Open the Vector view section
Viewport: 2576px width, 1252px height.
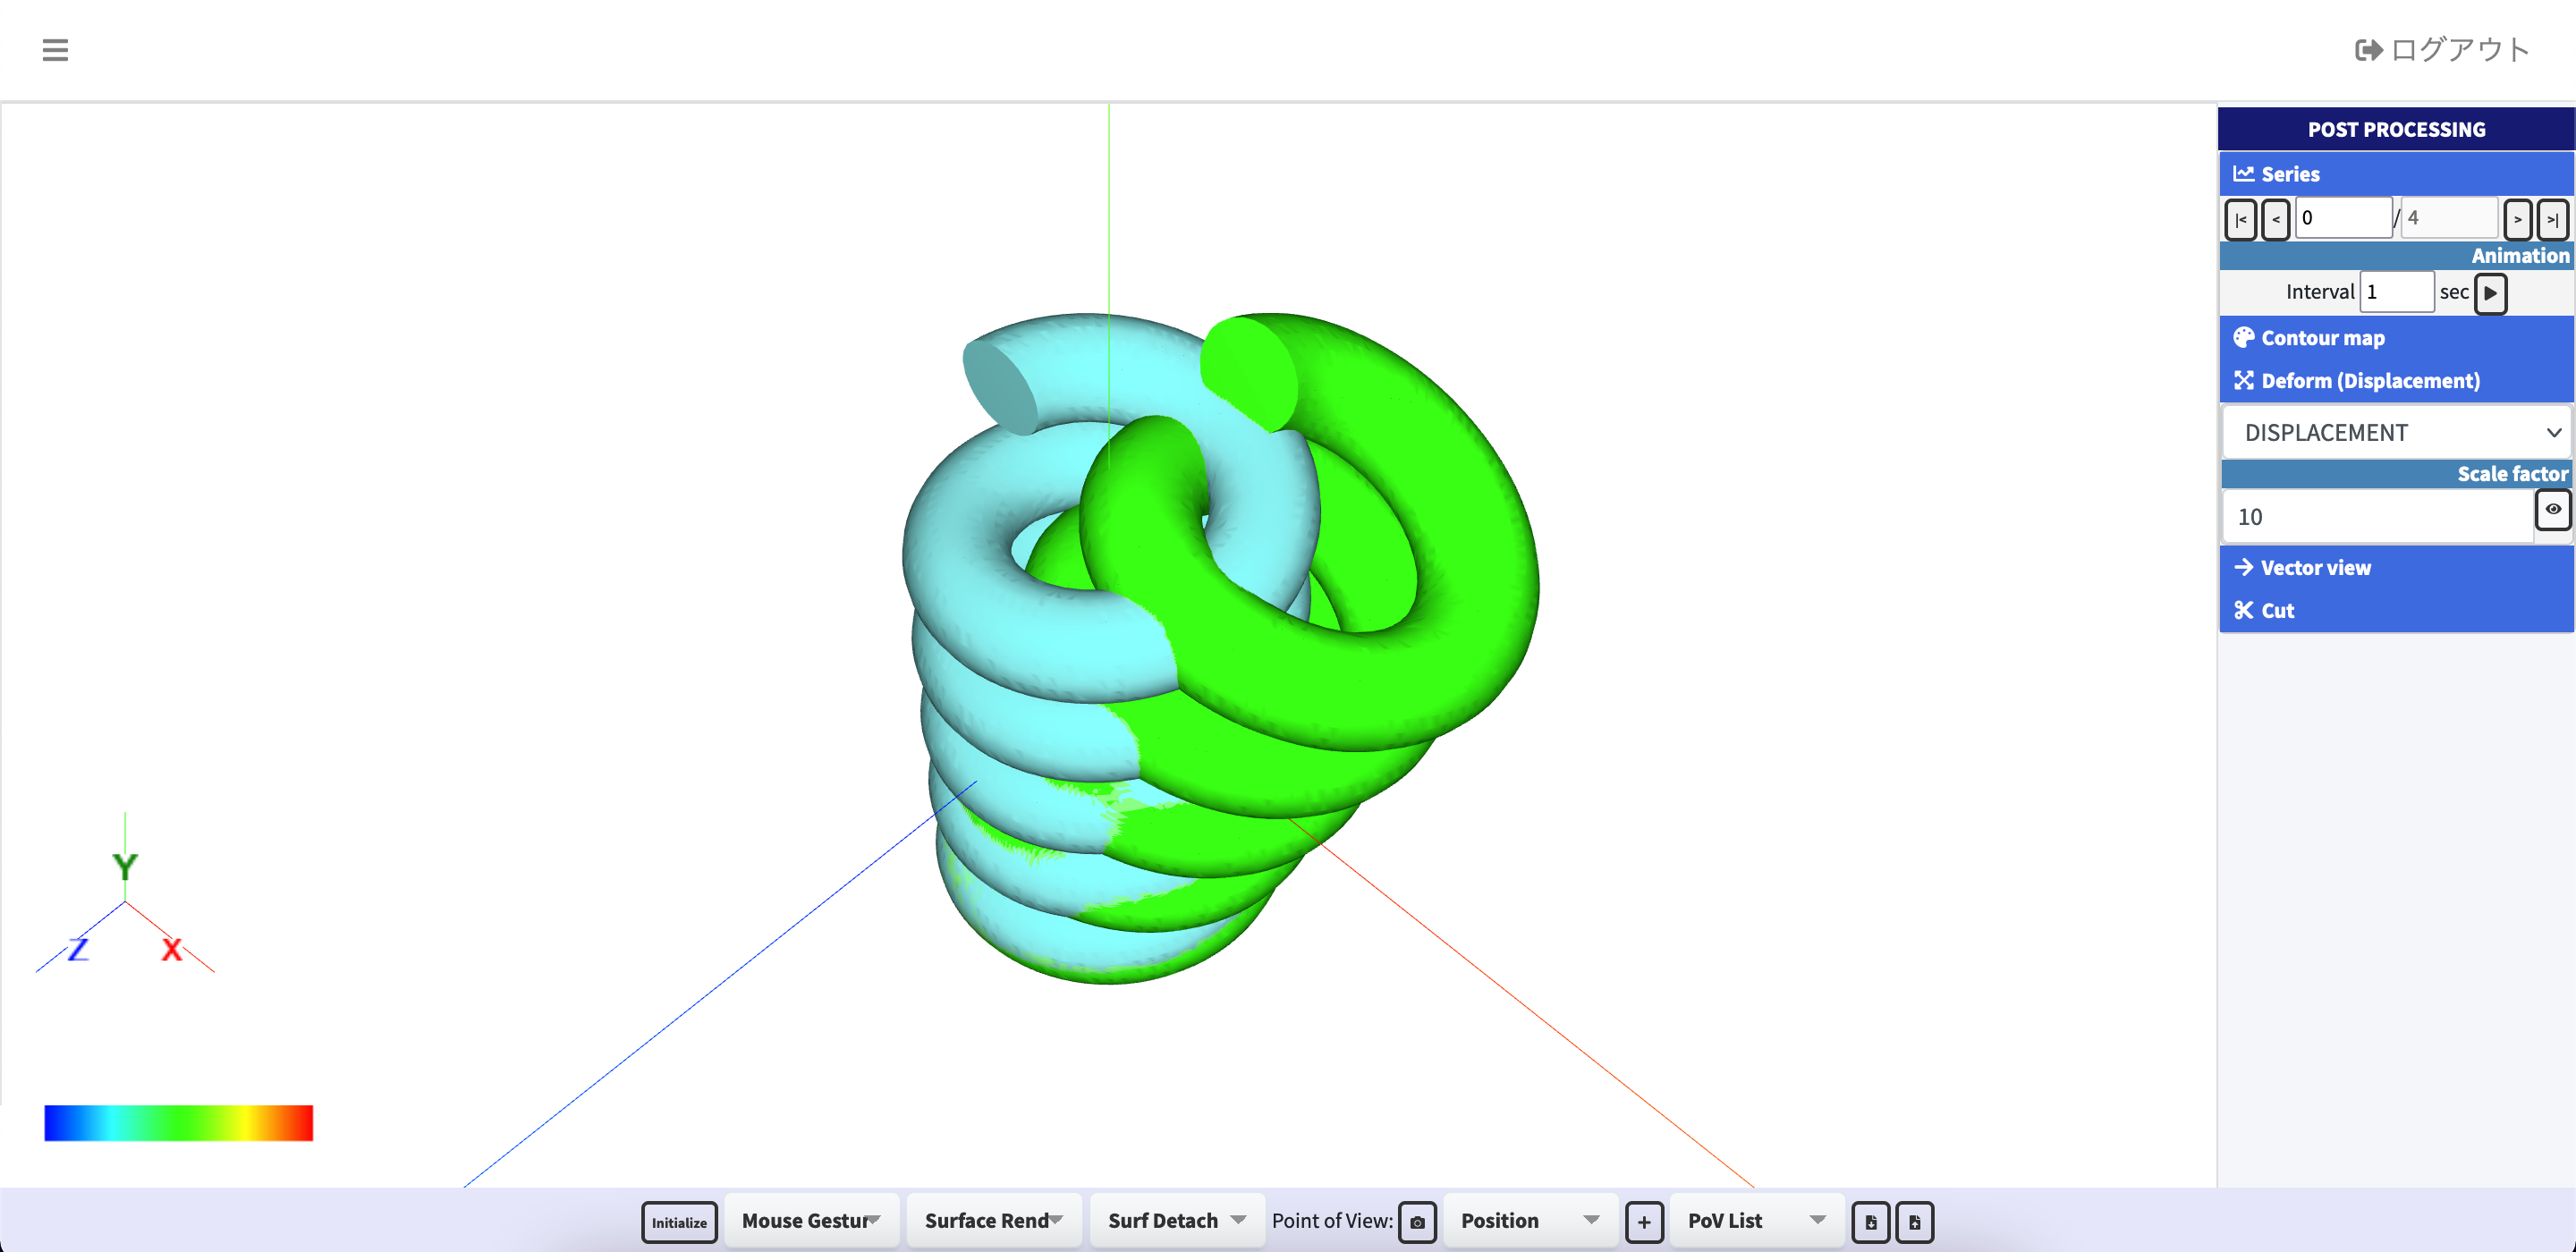click(x=2396, y=568)
